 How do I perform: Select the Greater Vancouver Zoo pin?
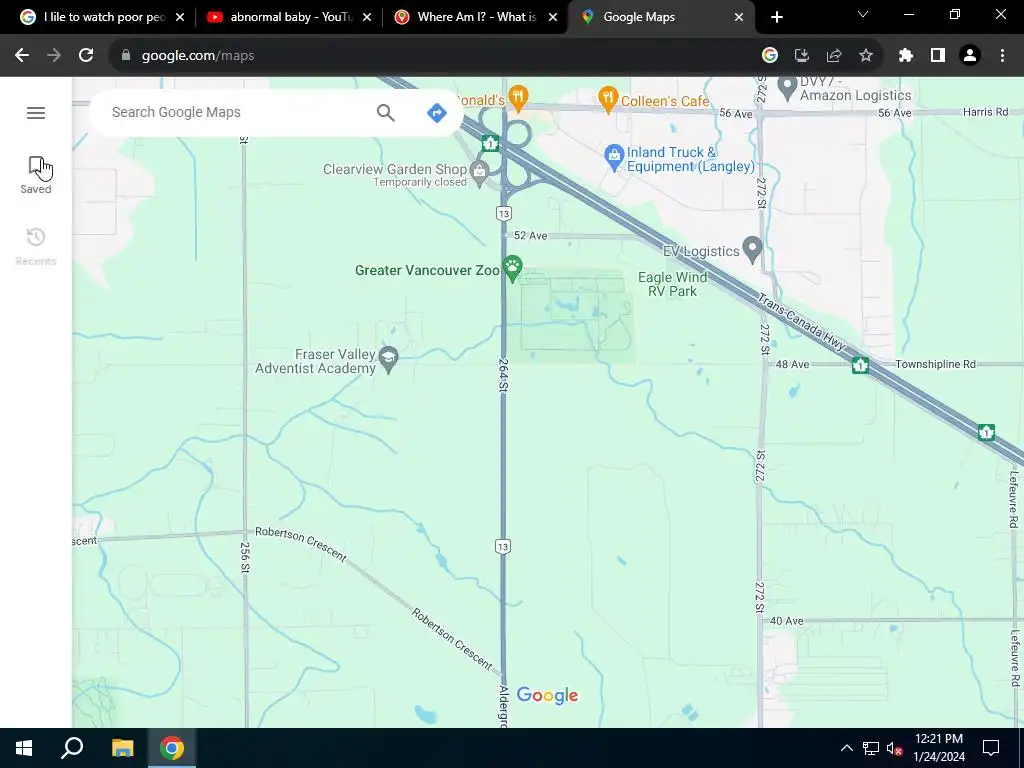(513, 268)
